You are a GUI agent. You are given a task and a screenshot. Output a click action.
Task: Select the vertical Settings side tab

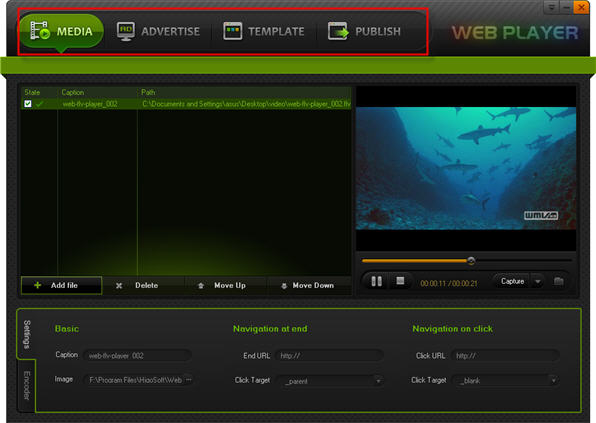(x=27, y=334)
